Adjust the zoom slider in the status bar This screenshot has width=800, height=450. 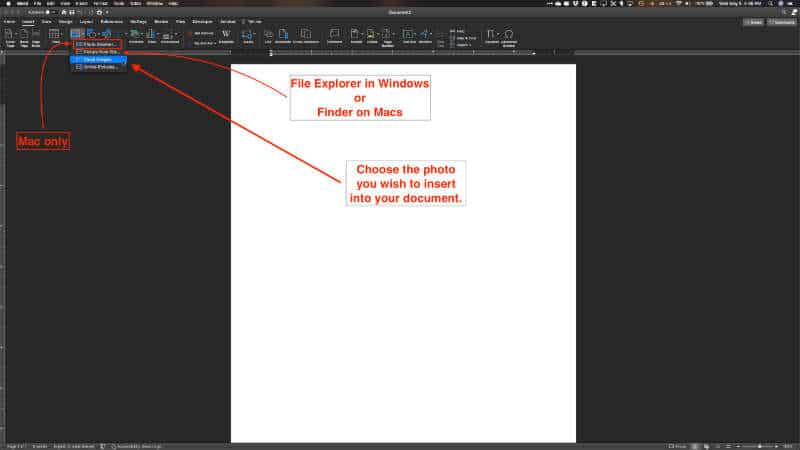760,446
